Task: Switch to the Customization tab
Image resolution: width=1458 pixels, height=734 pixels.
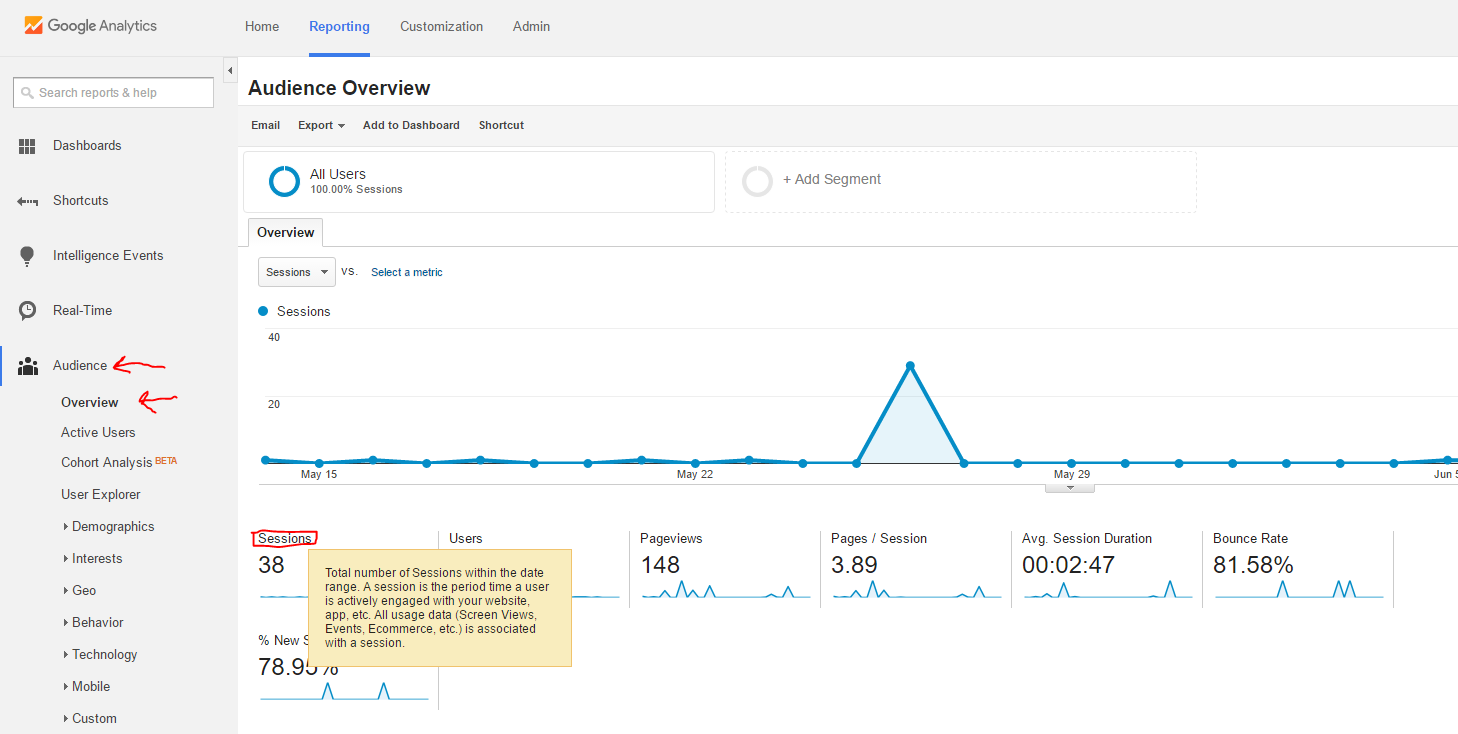Action: (x=441, y=27)
